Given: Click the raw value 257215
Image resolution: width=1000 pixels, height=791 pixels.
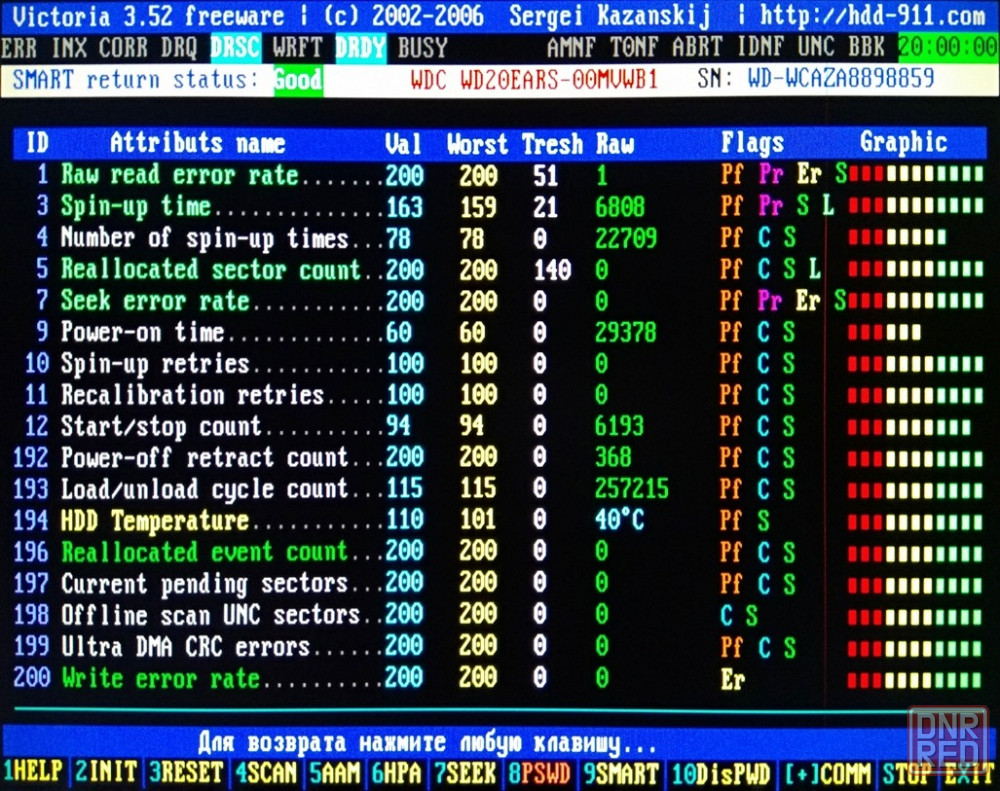Looking at the screenshot, I should (632, 489).
